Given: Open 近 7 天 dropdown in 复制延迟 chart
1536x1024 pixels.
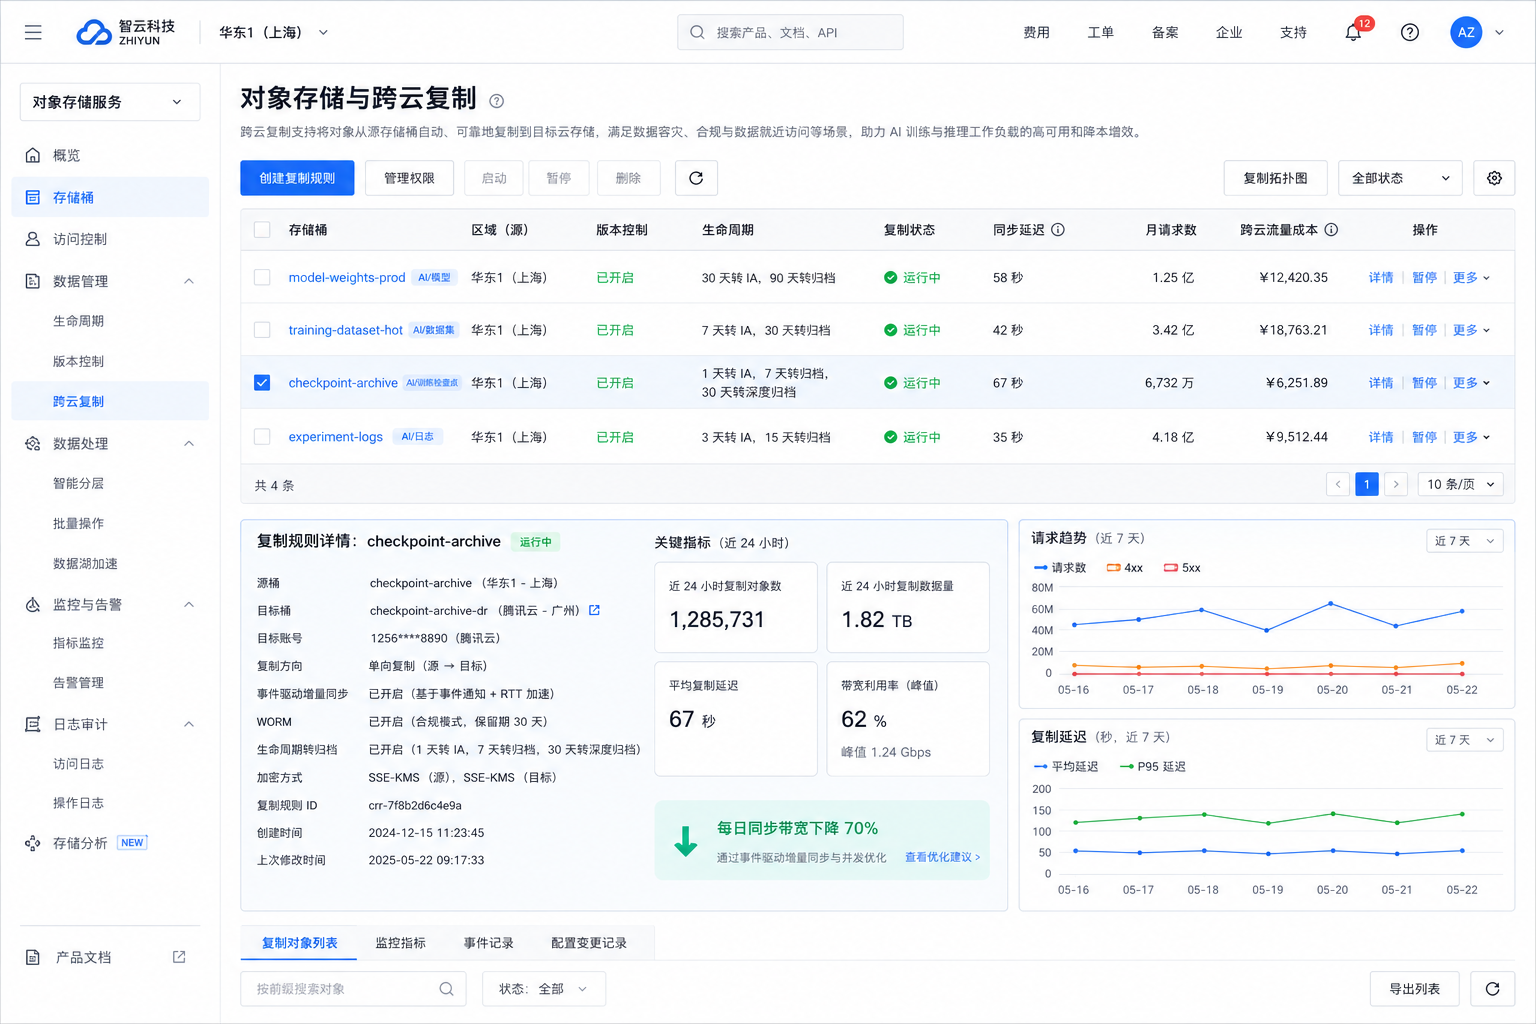Looking at the screenshot, I should click(1464, 740).
